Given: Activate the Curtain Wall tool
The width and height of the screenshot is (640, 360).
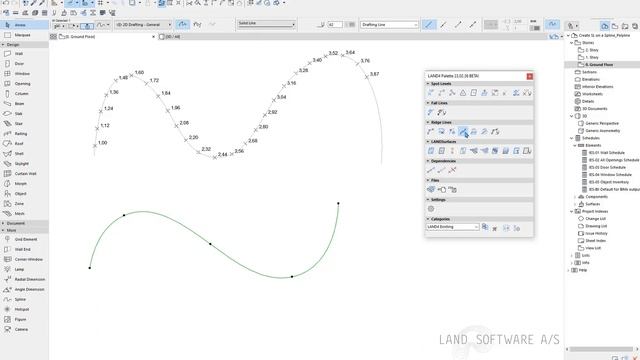Looking at the screenshot, I should click(x=24, y=173).
